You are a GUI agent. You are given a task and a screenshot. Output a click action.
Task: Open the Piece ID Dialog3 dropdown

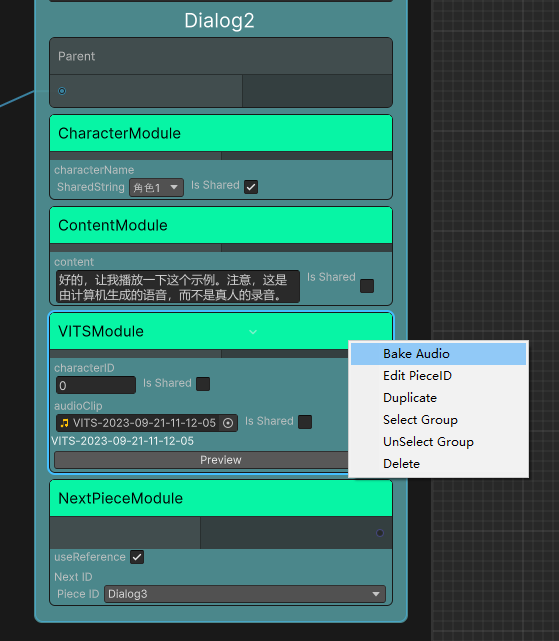pyautogui.click(x=245, y=594)
